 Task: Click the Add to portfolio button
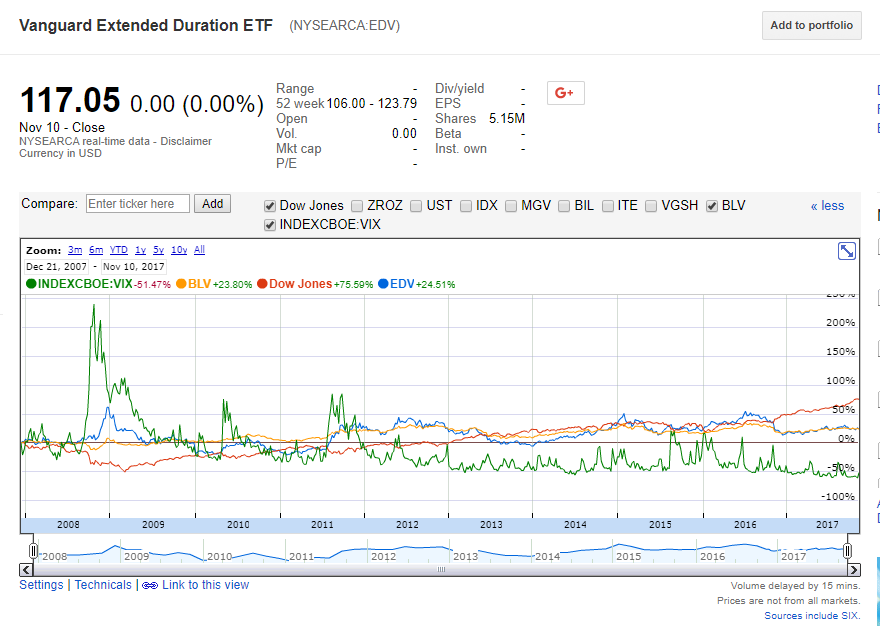tap(812, 25)
